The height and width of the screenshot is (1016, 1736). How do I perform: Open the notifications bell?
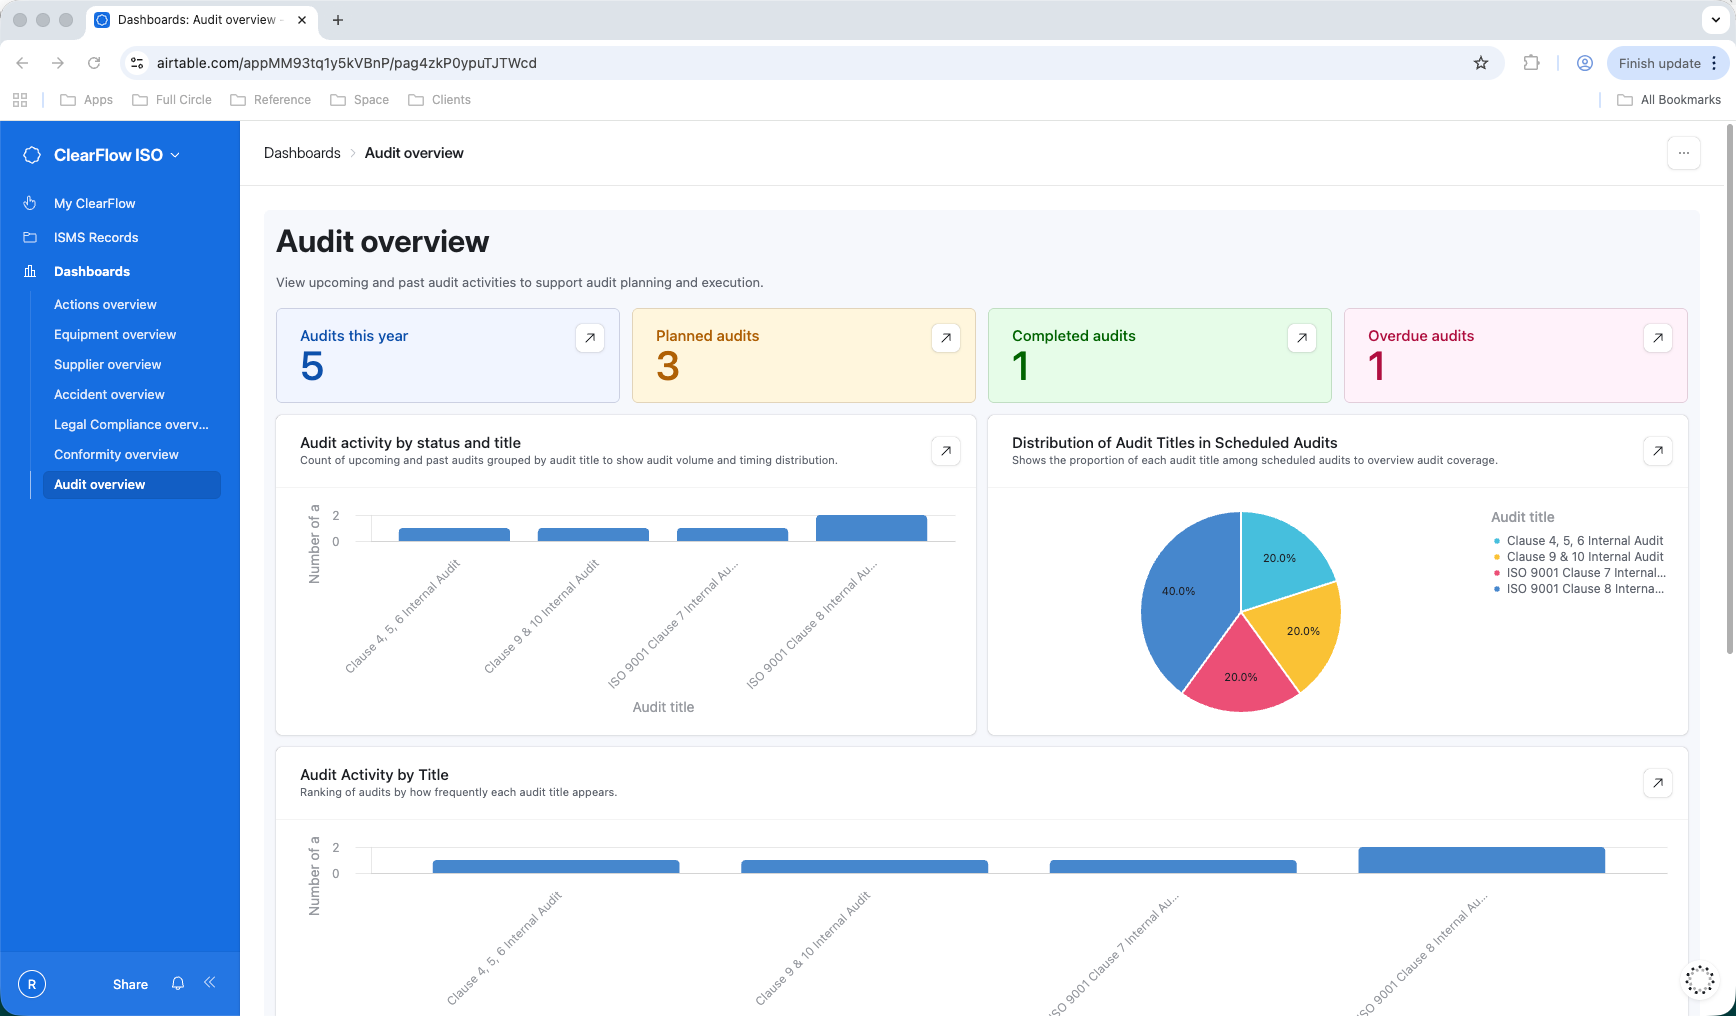click(178, 984)
